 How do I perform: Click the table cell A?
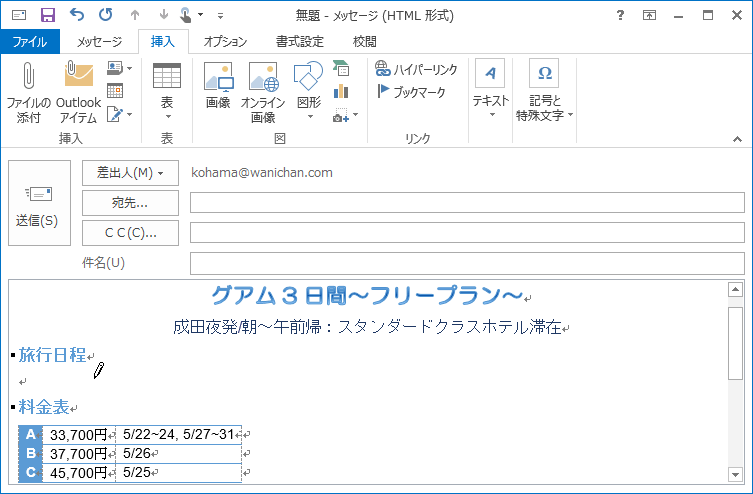coord(31,435)
